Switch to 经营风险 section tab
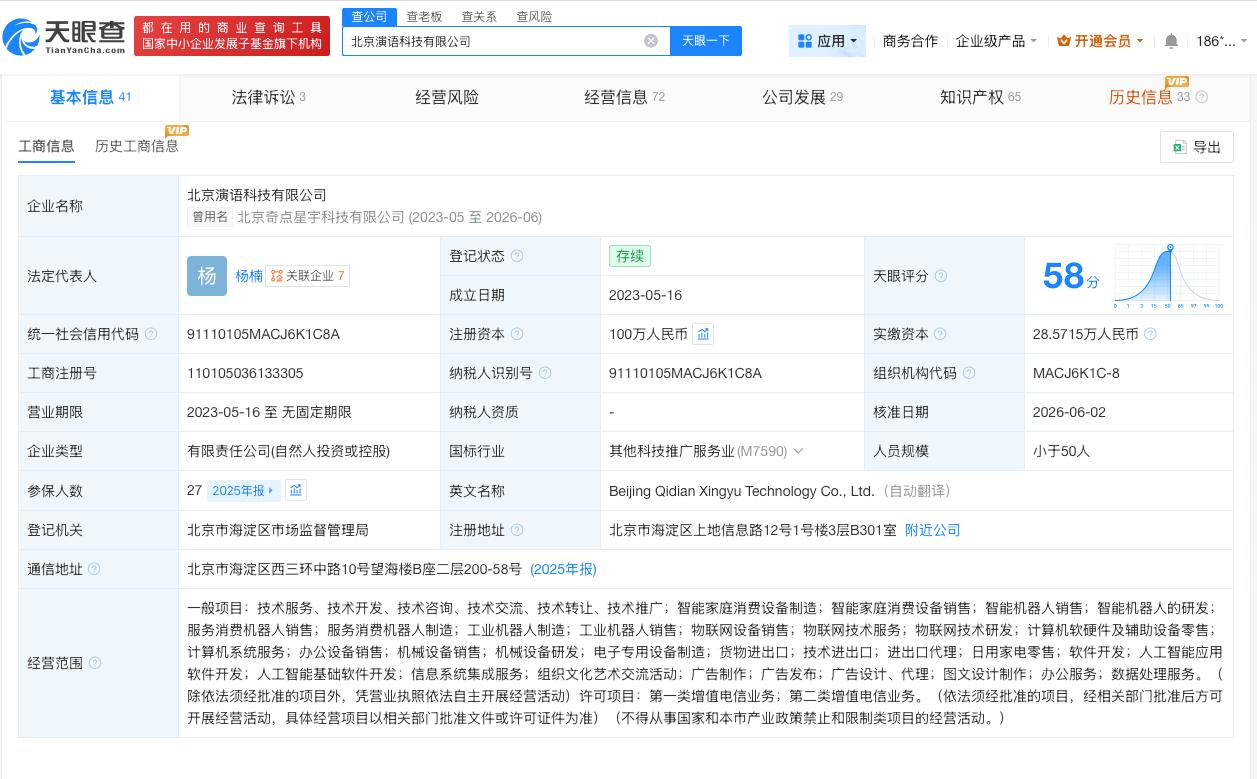This screenshot has height=779, width=1257. (447, 97)
